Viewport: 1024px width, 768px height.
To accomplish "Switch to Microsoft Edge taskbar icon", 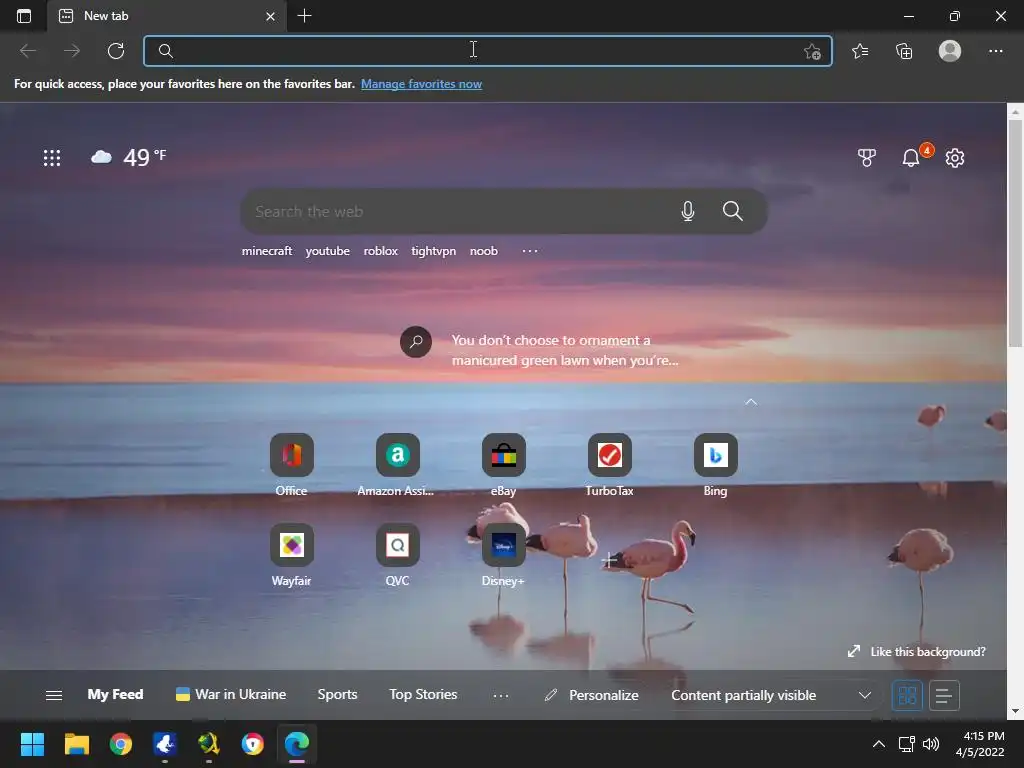I will 297,744.
